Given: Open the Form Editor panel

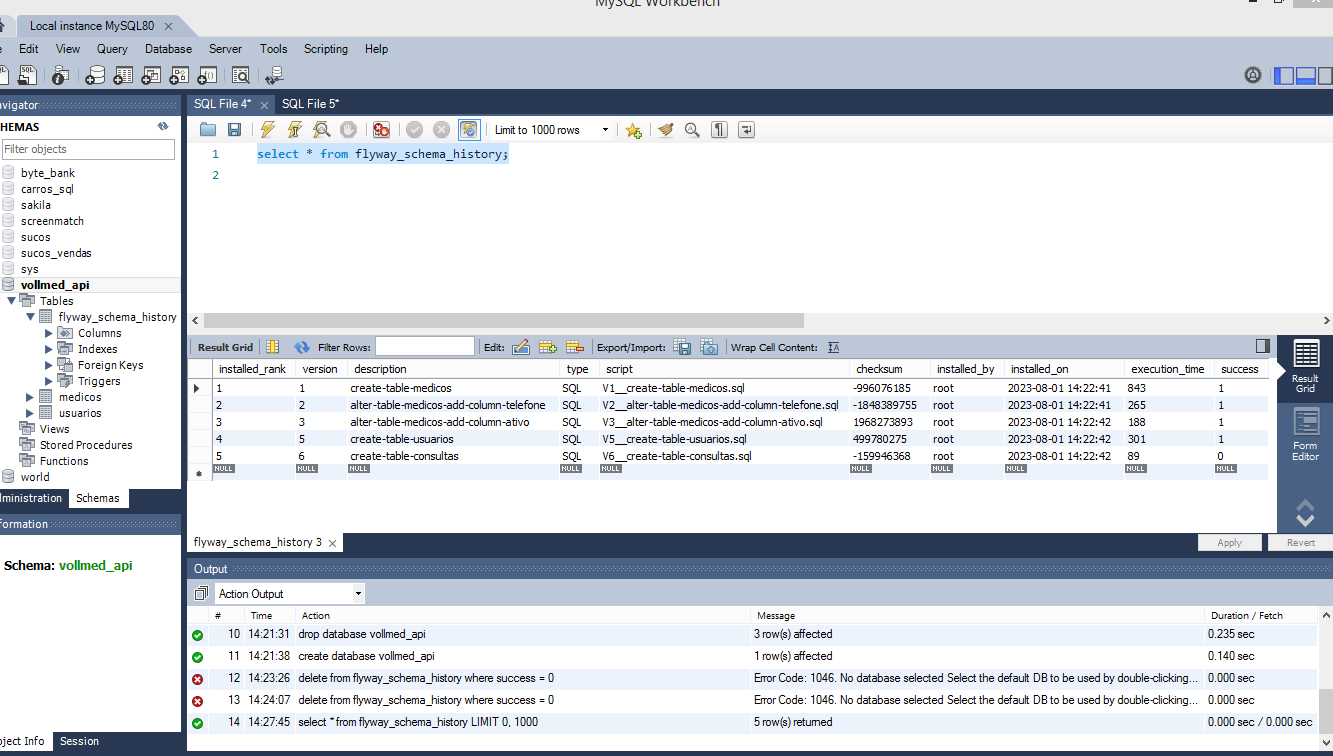Looking at the screenshot, I should (x=1305, y=436).
